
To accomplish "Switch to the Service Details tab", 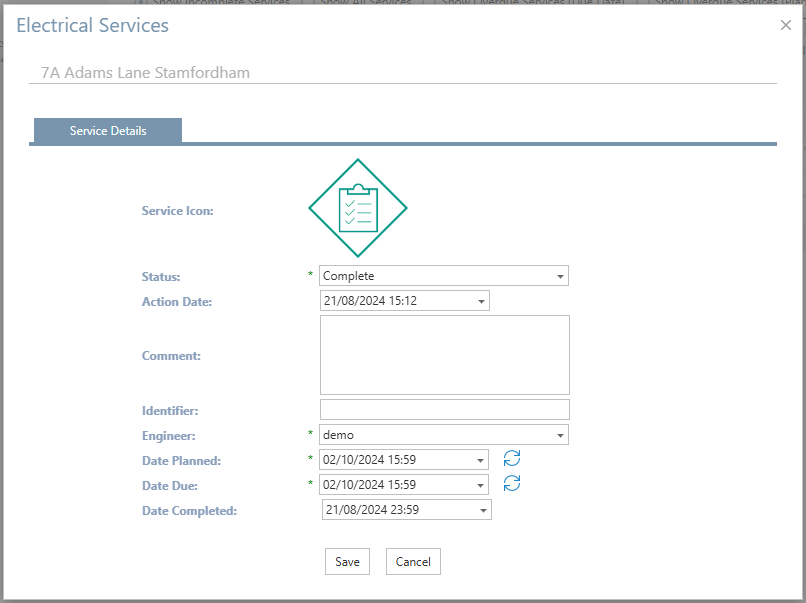I will (108, 131).
